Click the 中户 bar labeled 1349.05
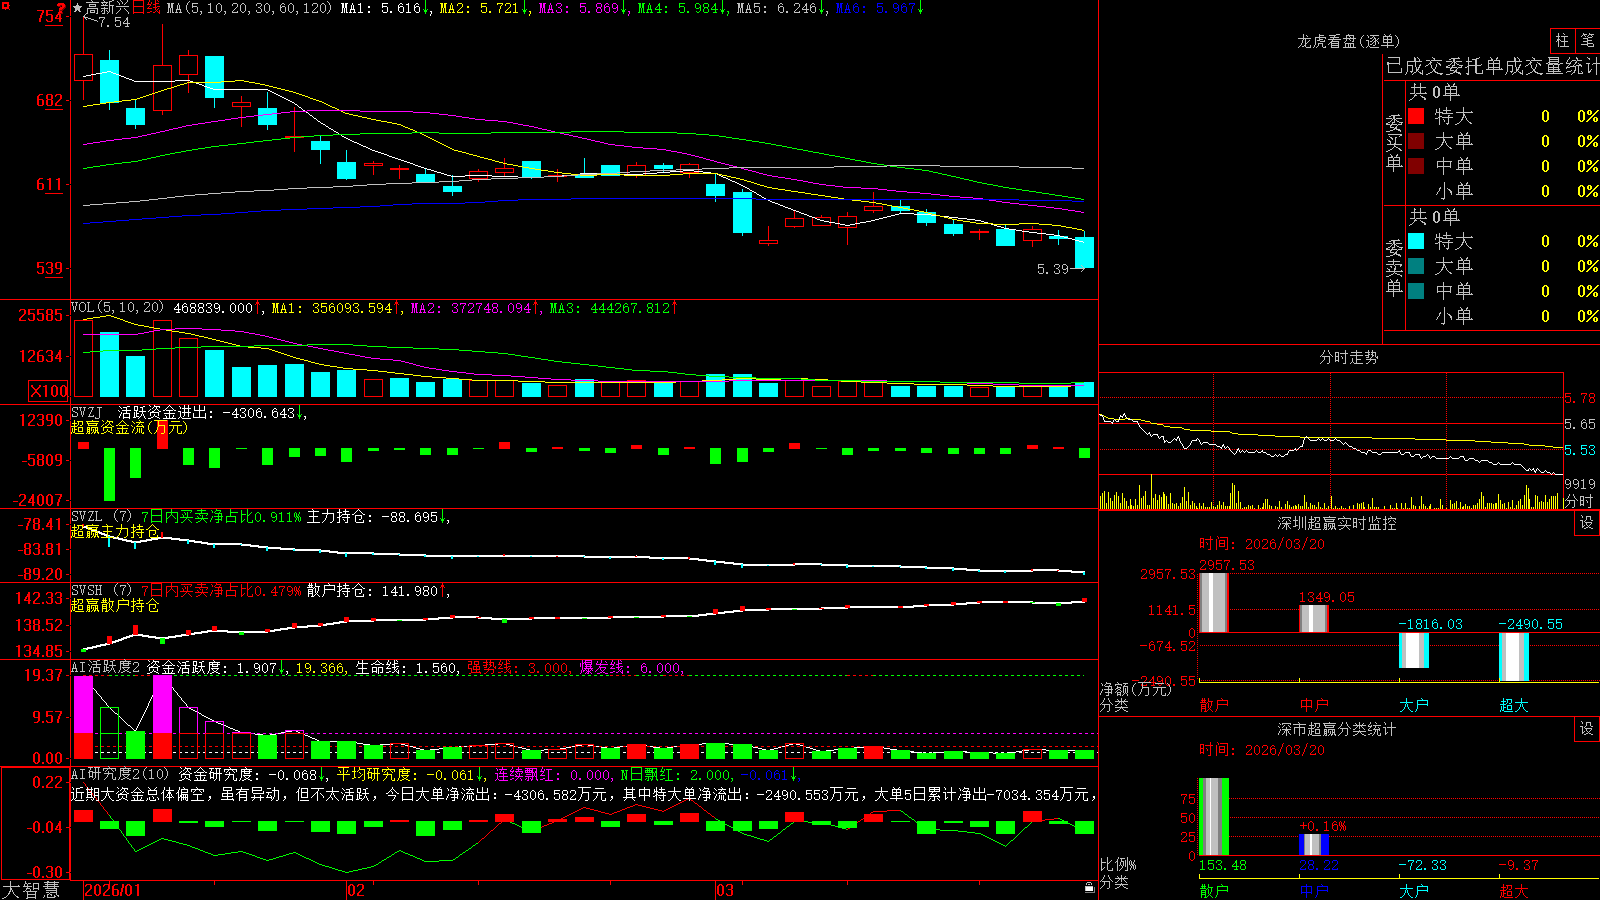The height and width of the screenshot is (900, 1600). point(1313,619)
